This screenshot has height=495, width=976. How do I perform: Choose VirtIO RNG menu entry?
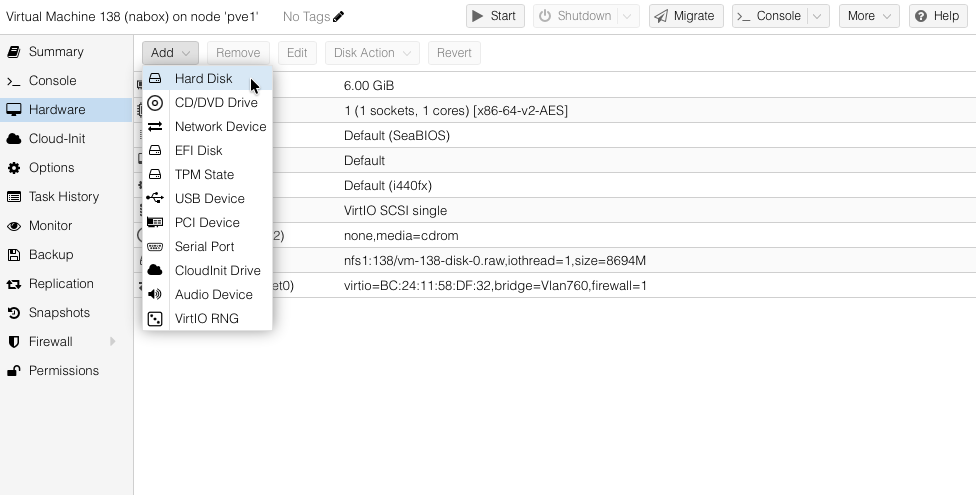[x=207, y=319]
